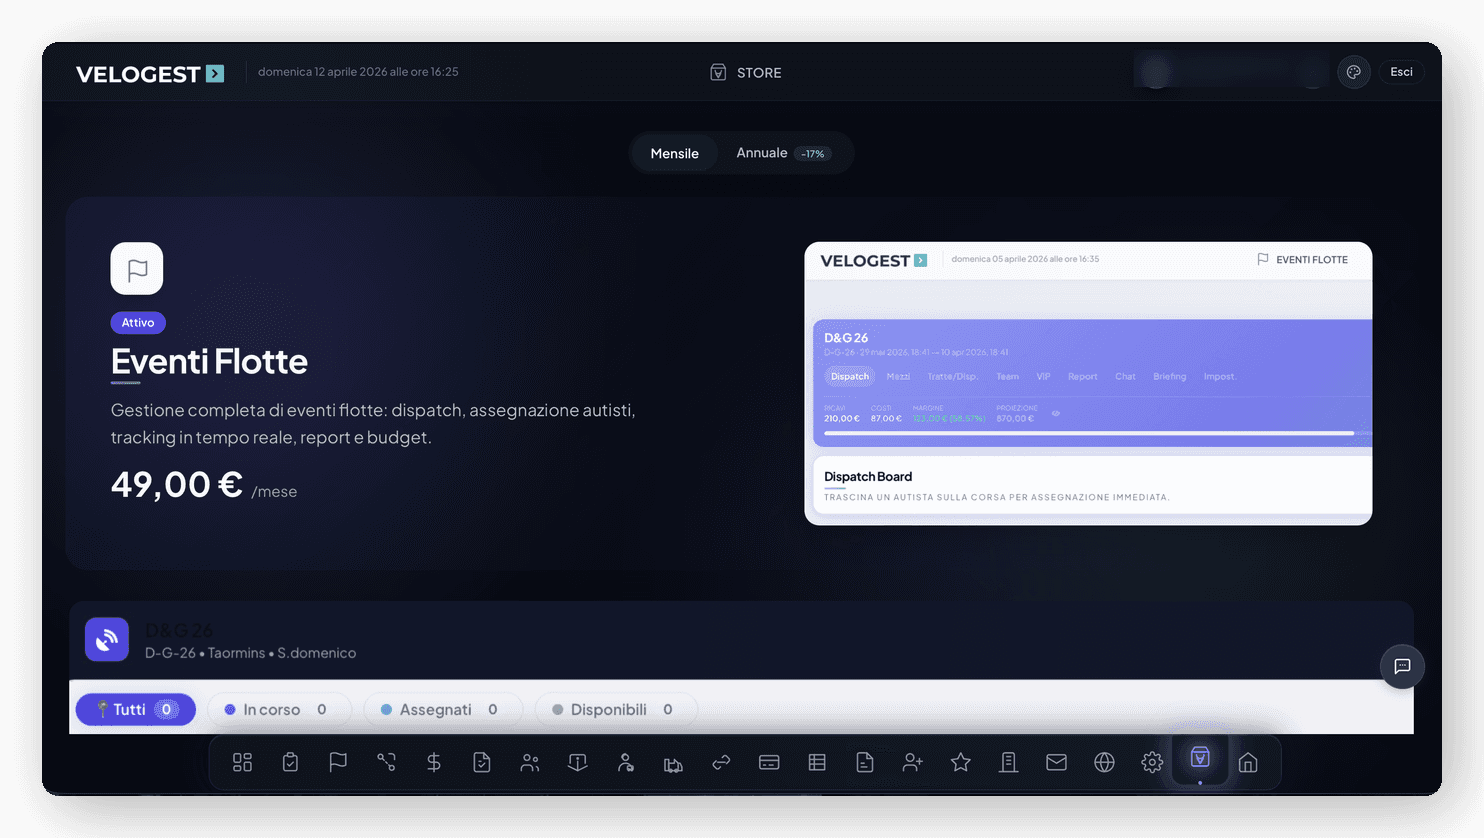Open the settings gear icon in the dock
1484x838 pixels.
pos(1152,762)
